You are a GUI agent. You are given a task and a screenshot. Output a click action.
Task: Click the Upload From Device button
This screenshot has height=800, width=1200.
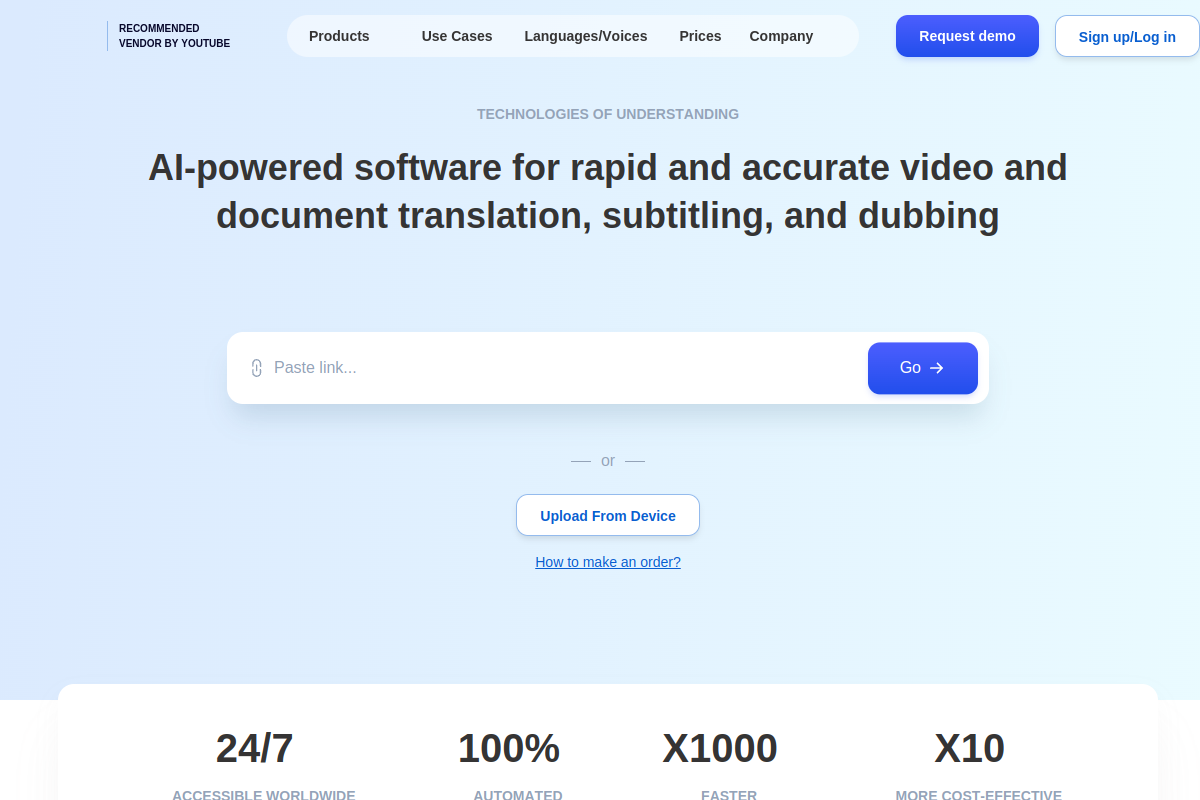(x=608, y=515)
